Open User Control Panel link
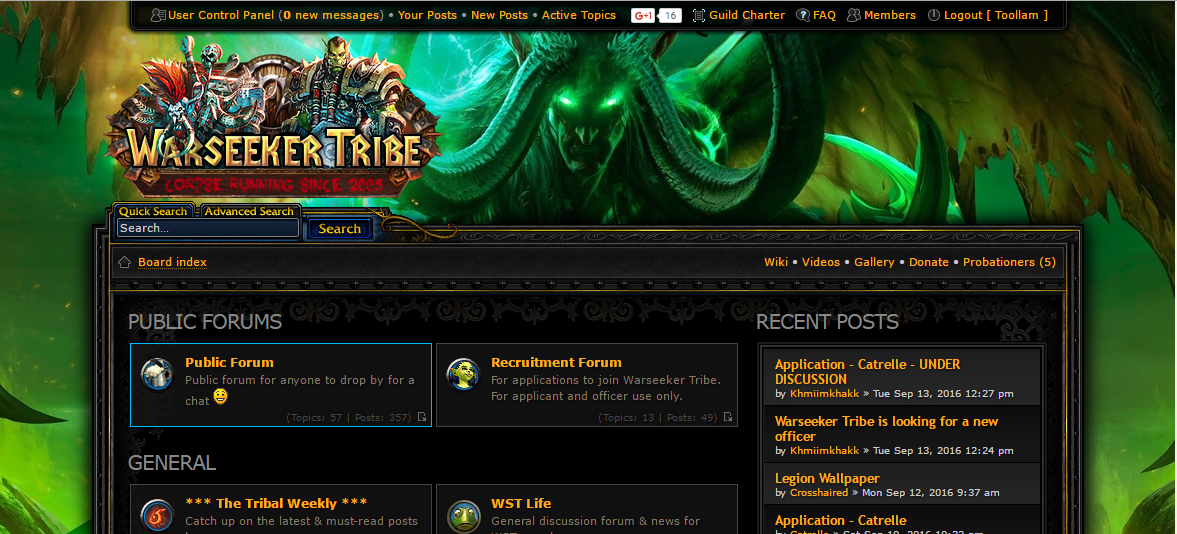This screenshot has width=1177, height=534. pos(221,15)
